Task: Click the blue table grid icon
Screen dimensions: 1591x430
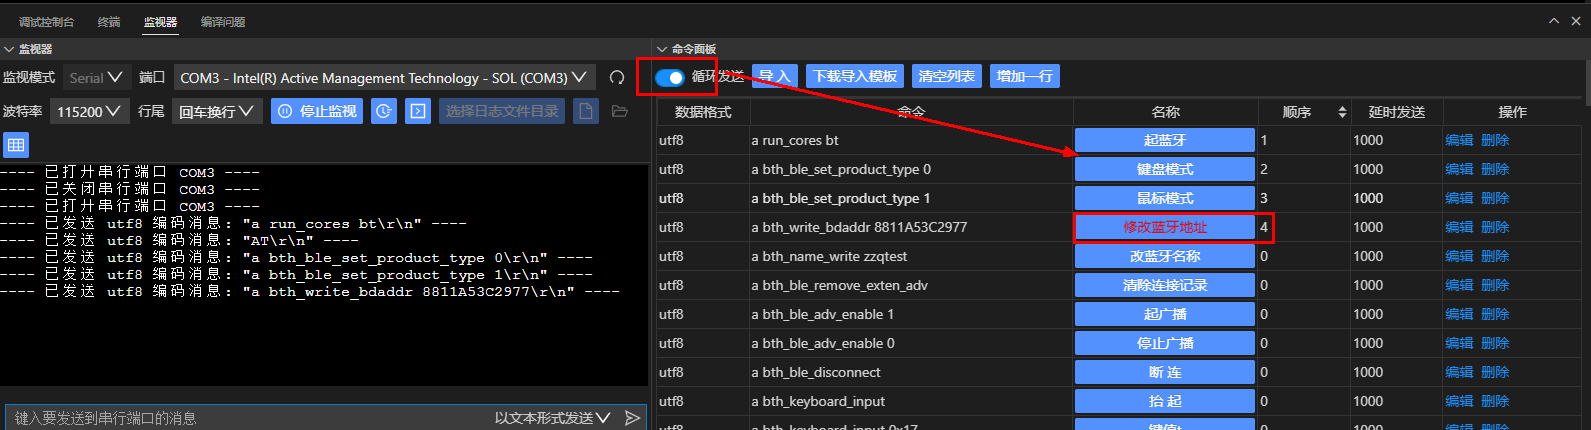Action: [x=16, y=145]
